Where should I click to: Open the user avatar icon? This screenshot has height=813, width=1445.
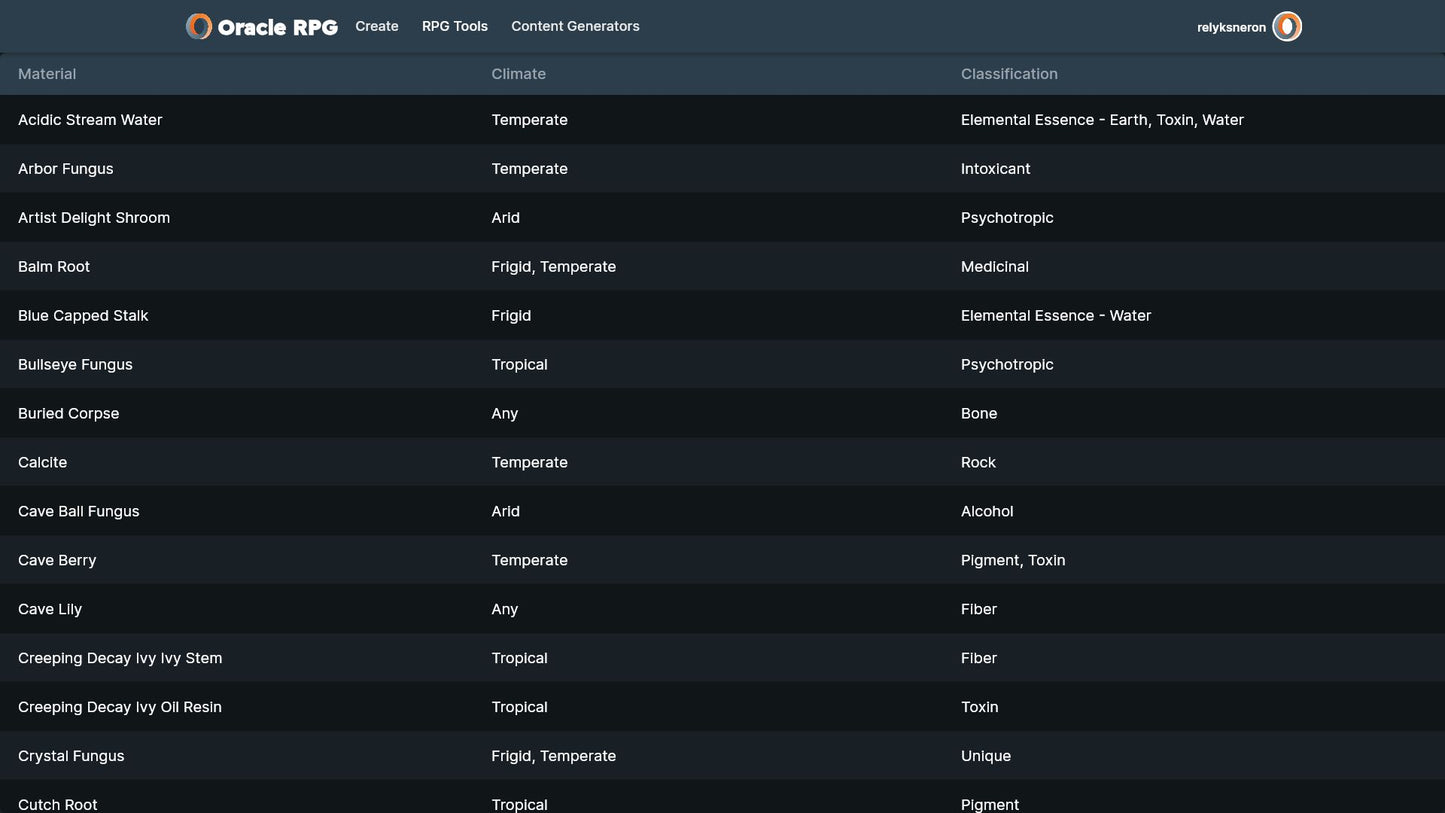point(1287,27)
